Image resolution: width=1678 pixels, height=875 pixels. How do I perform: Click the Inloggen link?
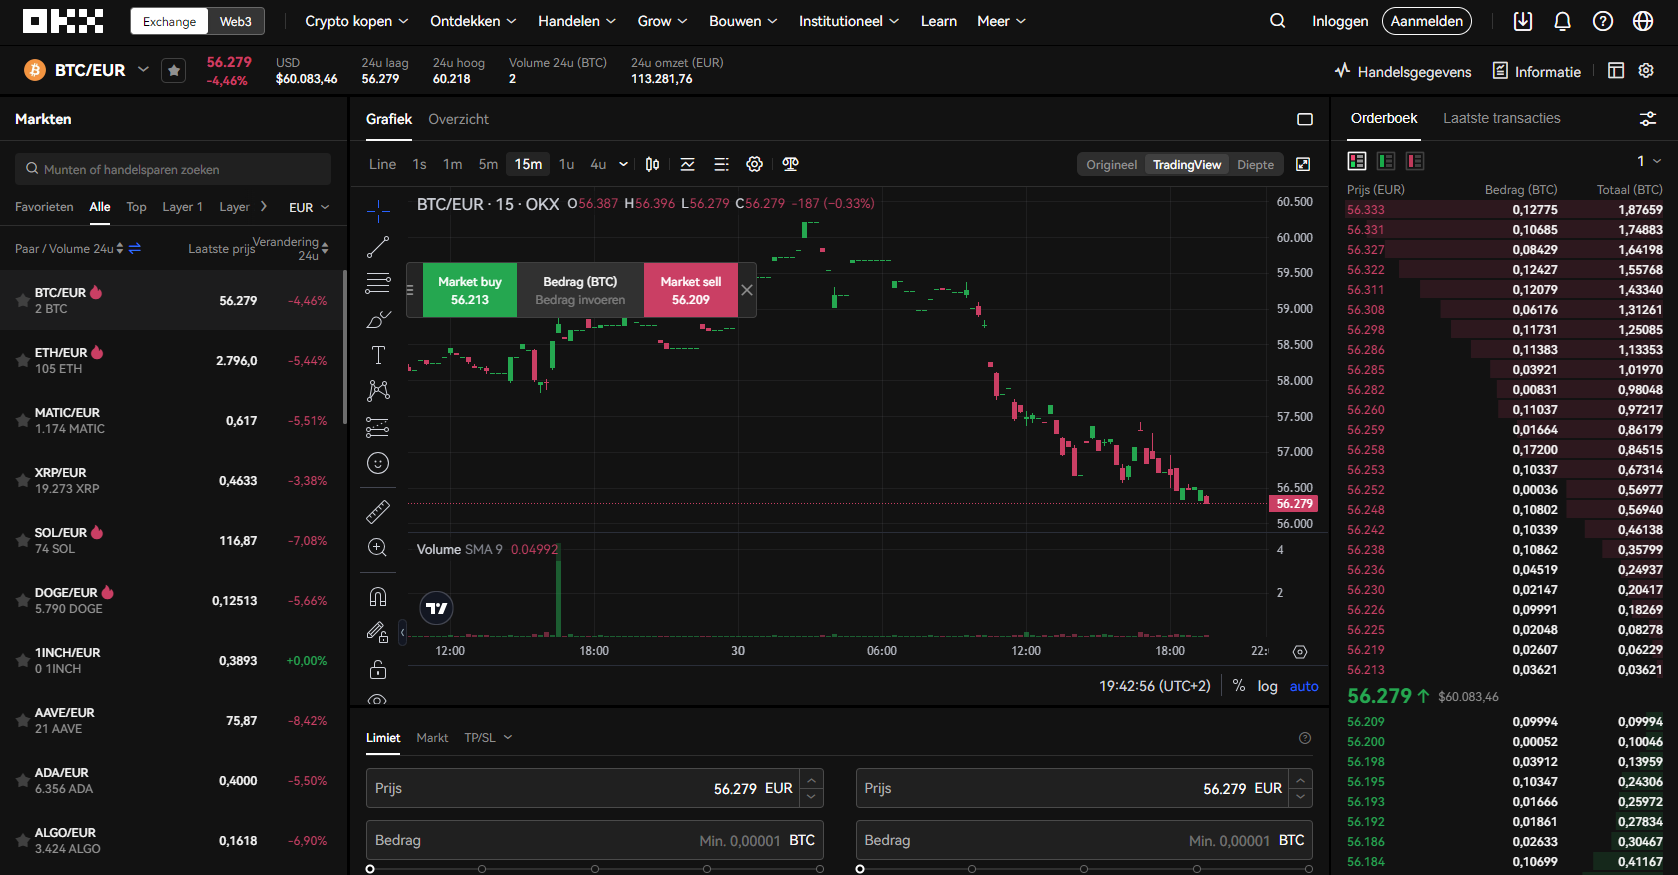coord(1340,21)
